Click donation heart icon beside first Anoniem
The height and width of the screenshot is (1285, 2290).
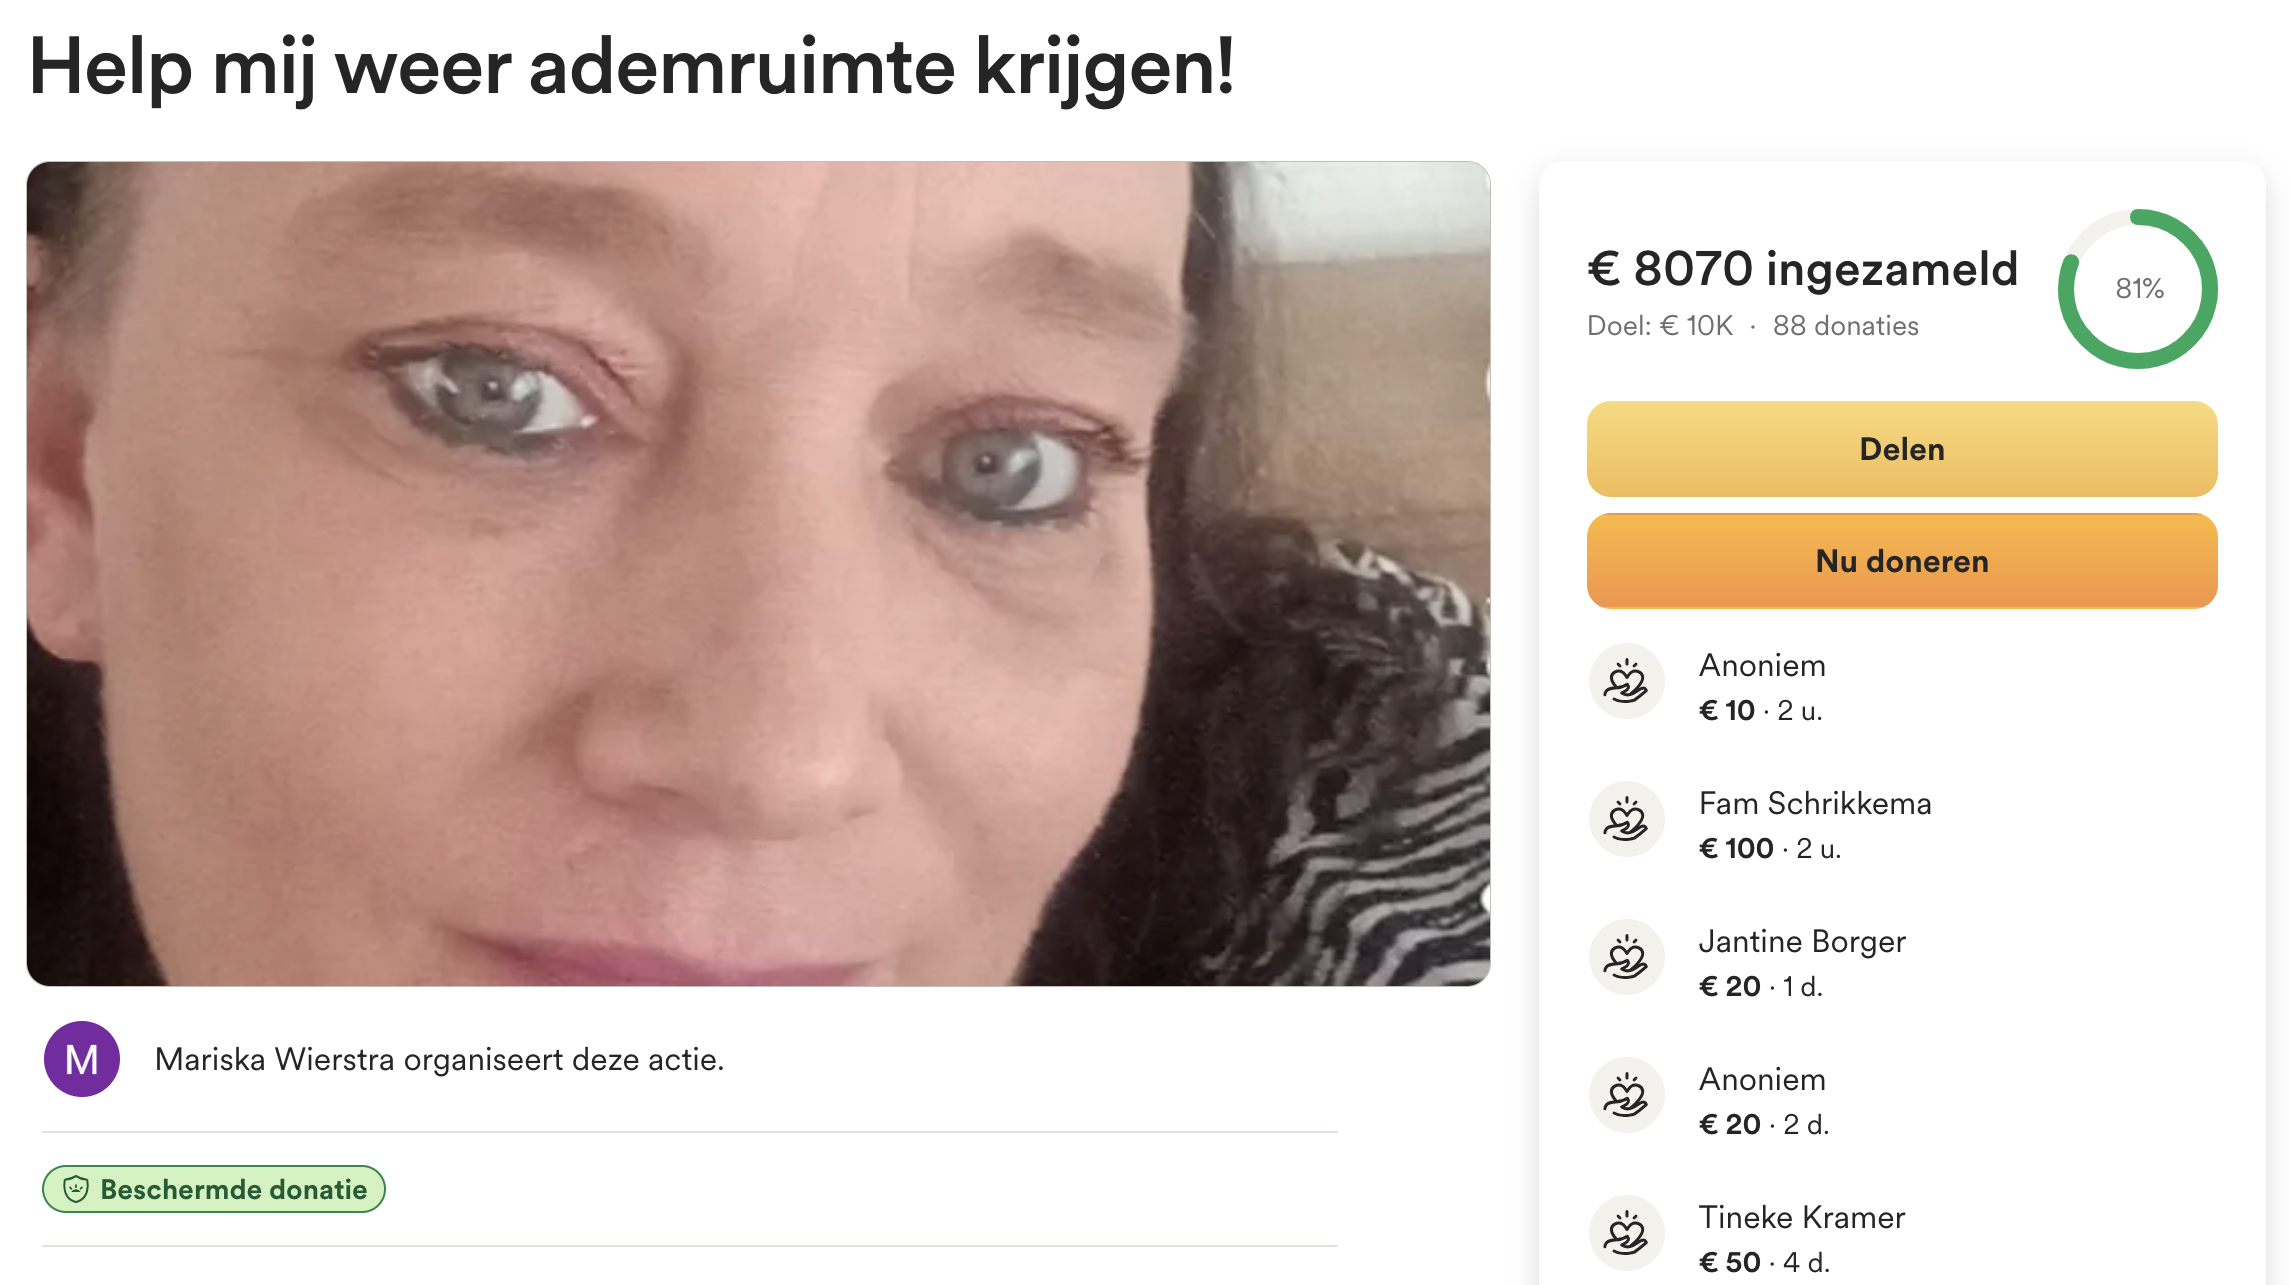[x=1626, y=681]
